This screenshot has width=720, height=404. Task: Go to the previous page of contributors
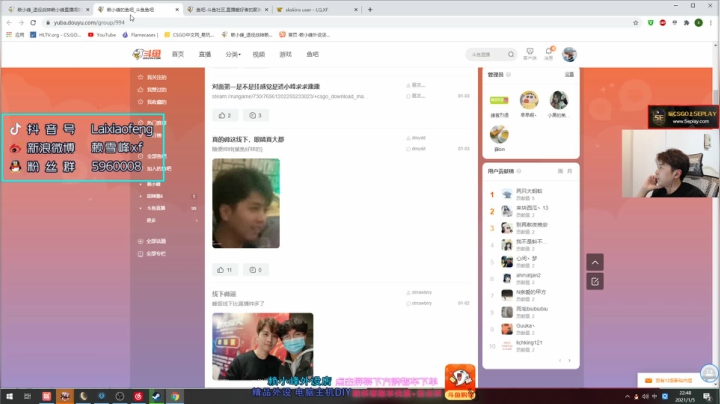(x=560, y=360)
